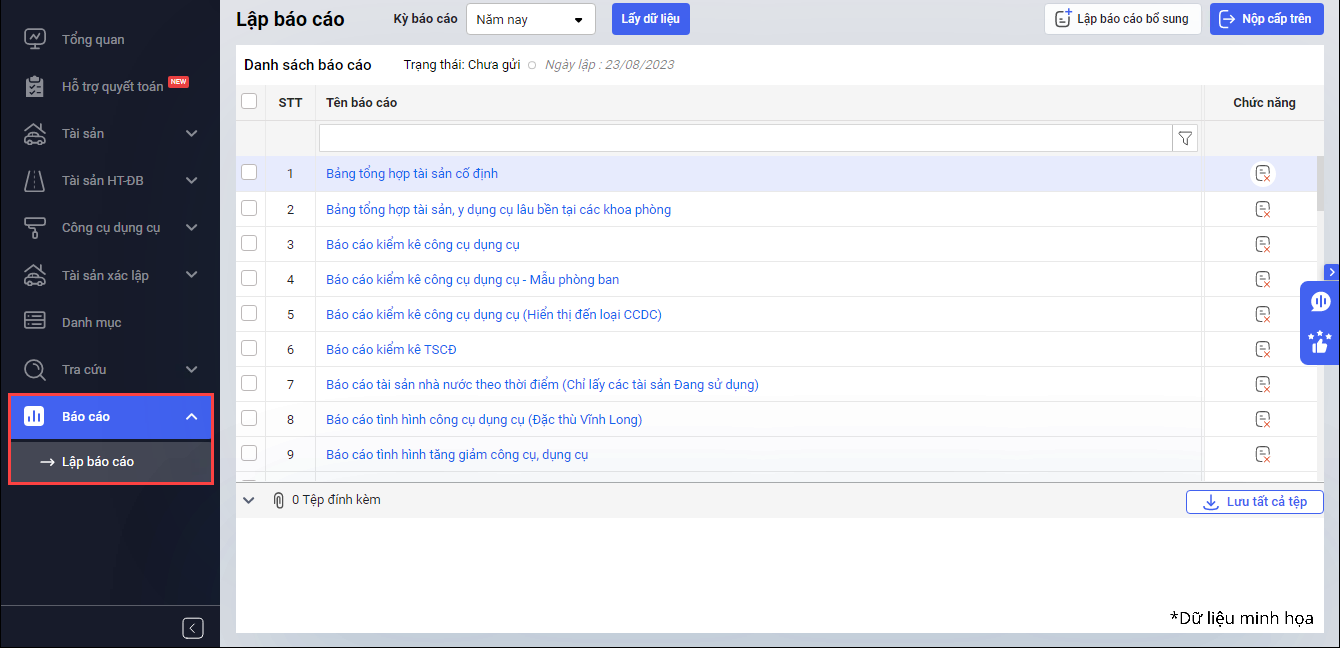Click the paperclip attachment icon
The image size is (1340, 648).
click(279, 500)
